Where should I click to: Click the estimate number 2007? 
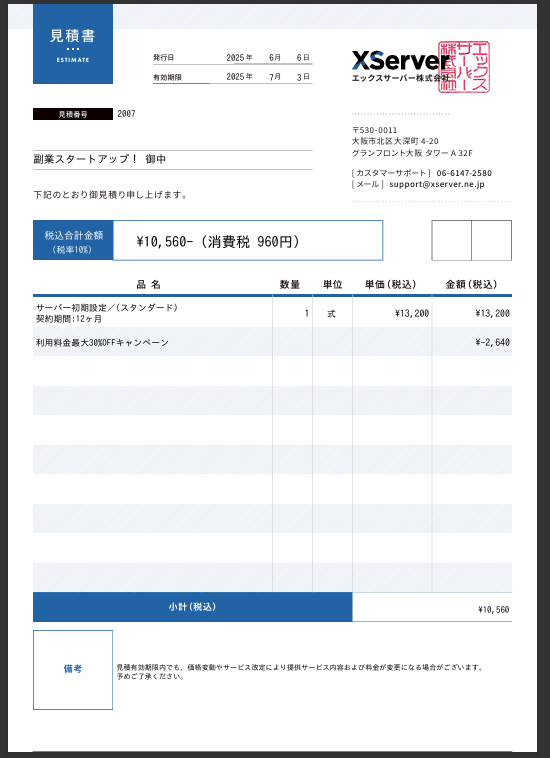point(126,114)
